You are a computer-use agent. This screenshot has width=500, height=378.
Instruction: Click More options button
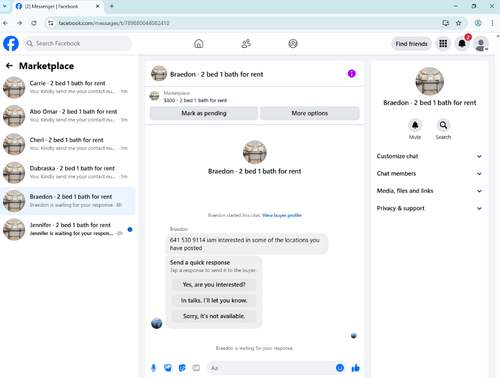pyautogui.click(x=310, y=113)
